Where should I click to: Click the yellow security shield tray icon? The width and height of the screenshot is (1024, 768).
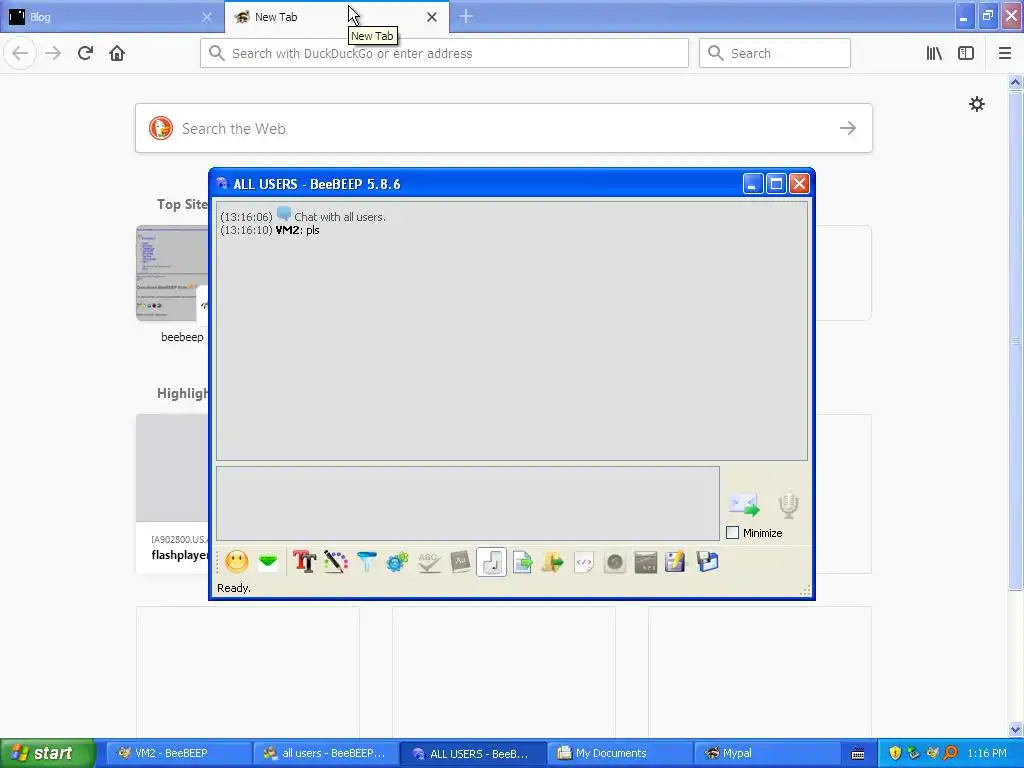click(895, 753)
